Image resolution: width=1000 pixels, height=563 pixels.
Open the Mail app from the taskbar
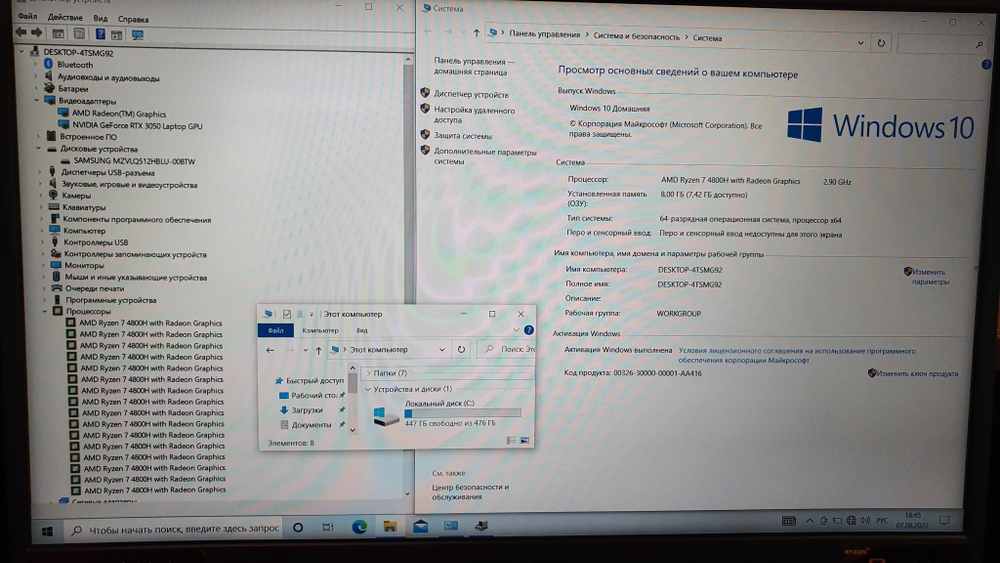420,526
